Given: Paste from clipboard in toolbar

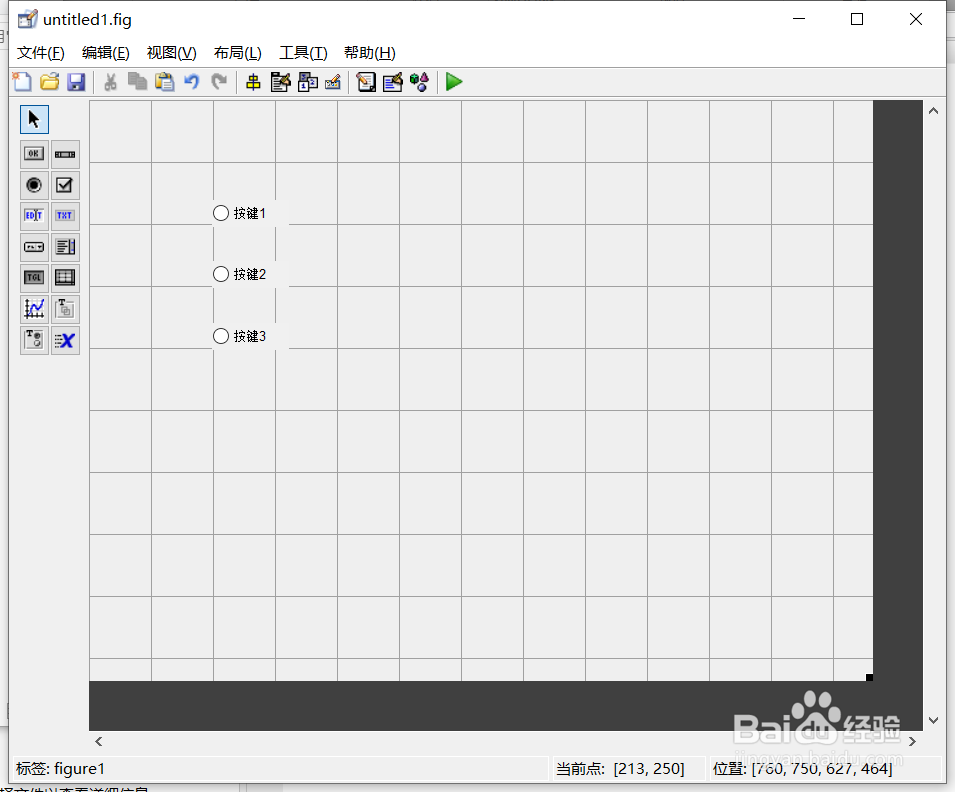Looking at the screenshot, I should [164, 82].
